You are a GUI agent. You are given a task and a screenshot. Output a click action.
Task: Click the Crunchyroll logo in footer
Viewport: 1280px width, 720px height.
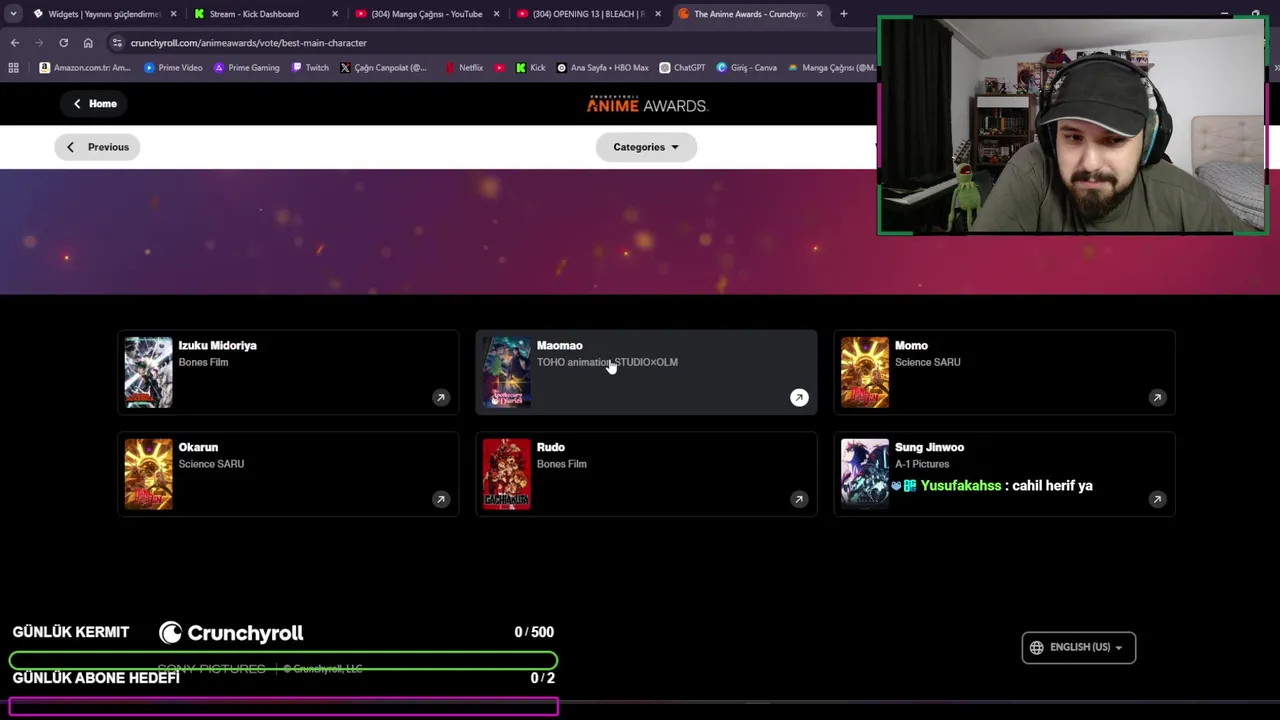[x=231, y=633]
